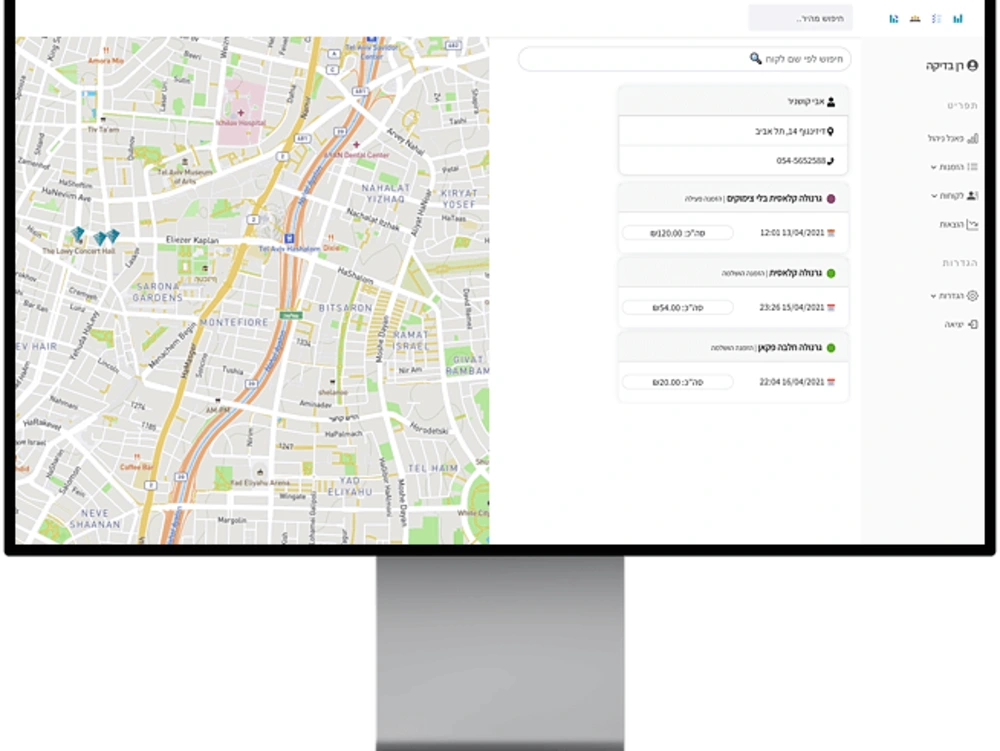1000x751 pixels.
Task: Click the leftmost teal delivery marker on map
Action: pos(78,235)
